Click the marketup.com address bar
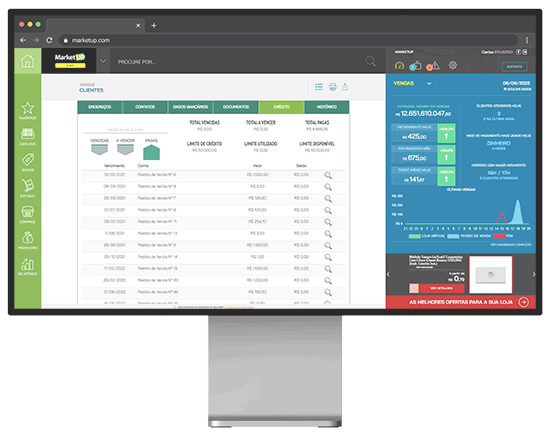The width and height of the screenshot is (550, 436). click(288, 40)
